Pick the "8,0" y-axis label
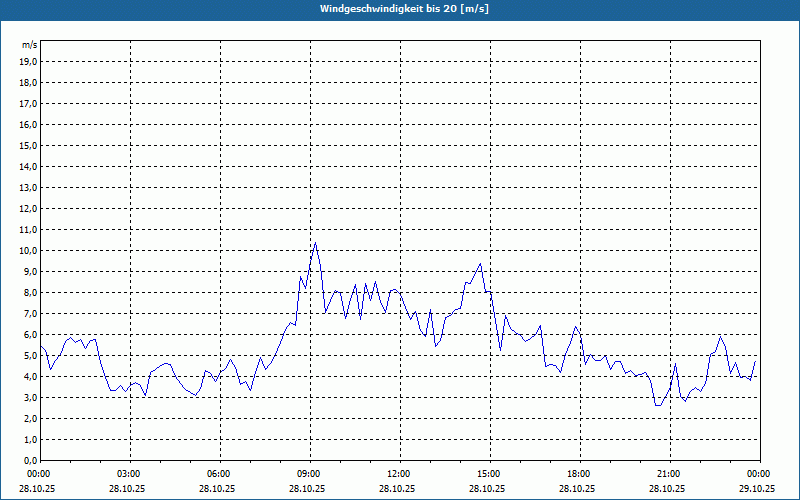Image resolution: width=800 pixels, height=500 pixels. (31, 292)
